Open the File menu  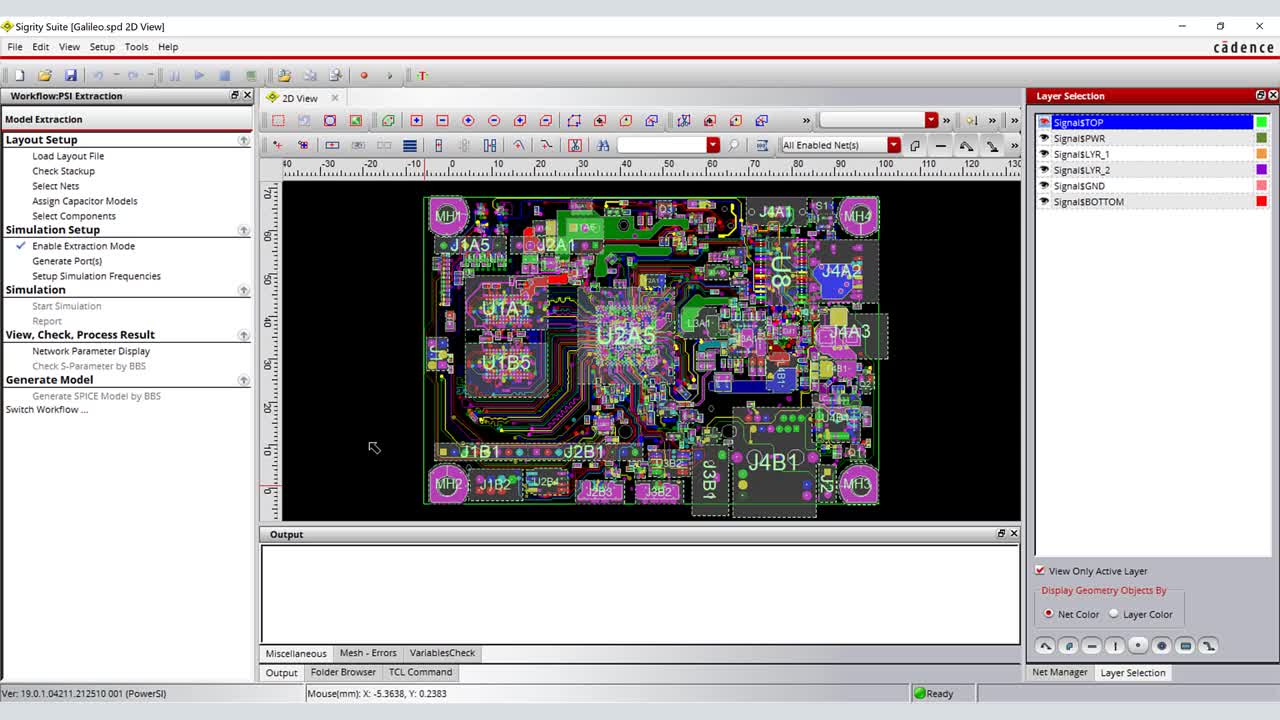coord(15,47)
